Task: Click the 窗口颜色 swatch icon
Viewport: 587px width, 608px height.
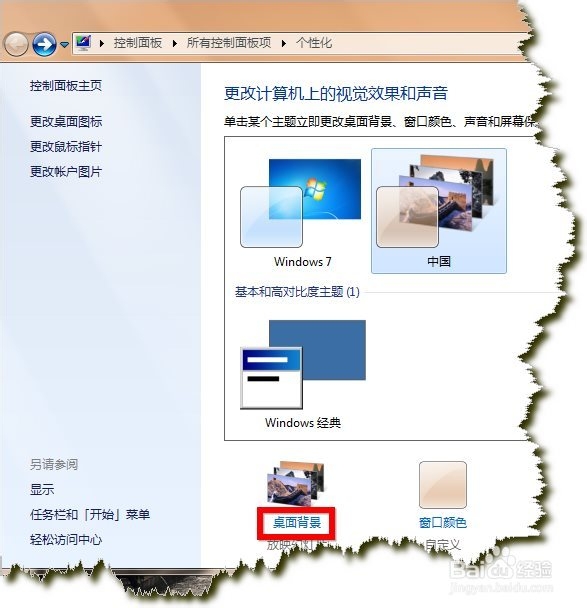Action: 443,485
